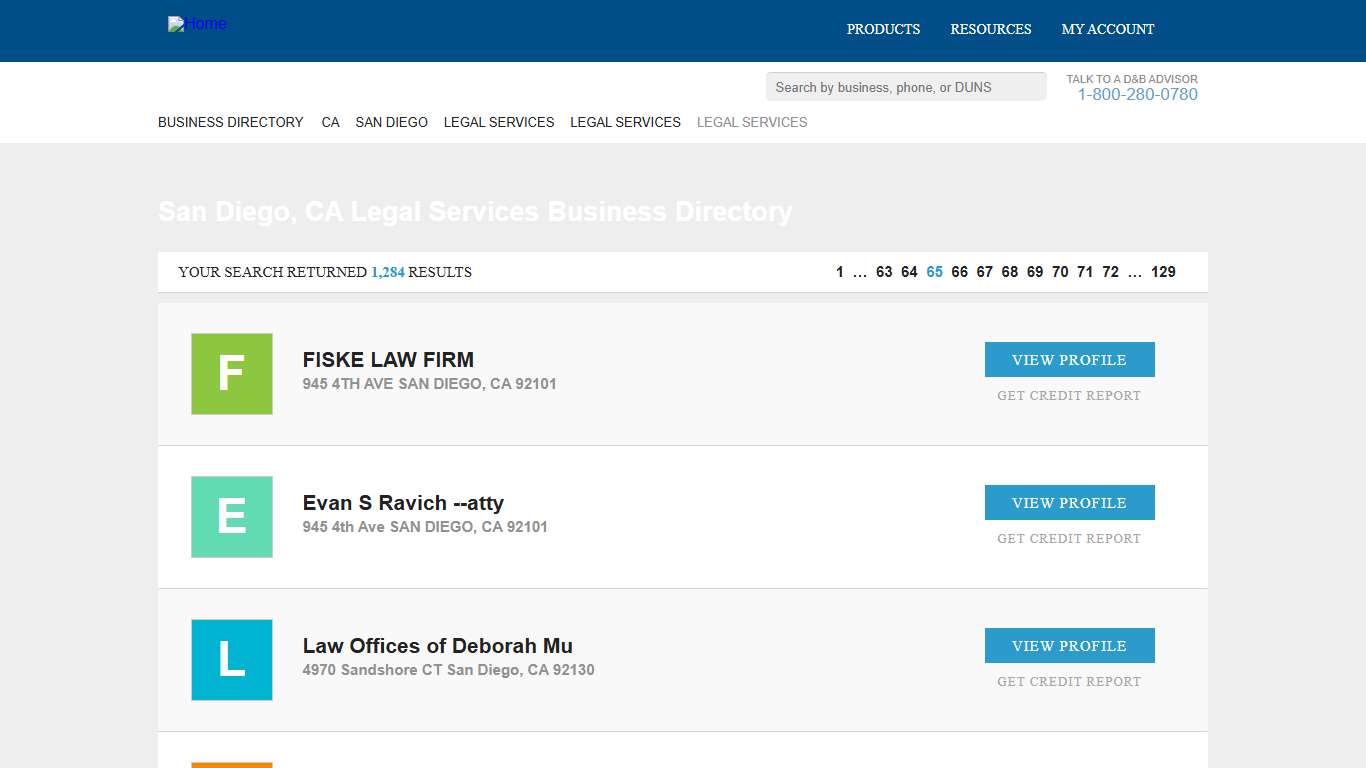The image size is (1366, 768).
Task: Click the Home logo in the header
Action: click(x=197, y=24)
